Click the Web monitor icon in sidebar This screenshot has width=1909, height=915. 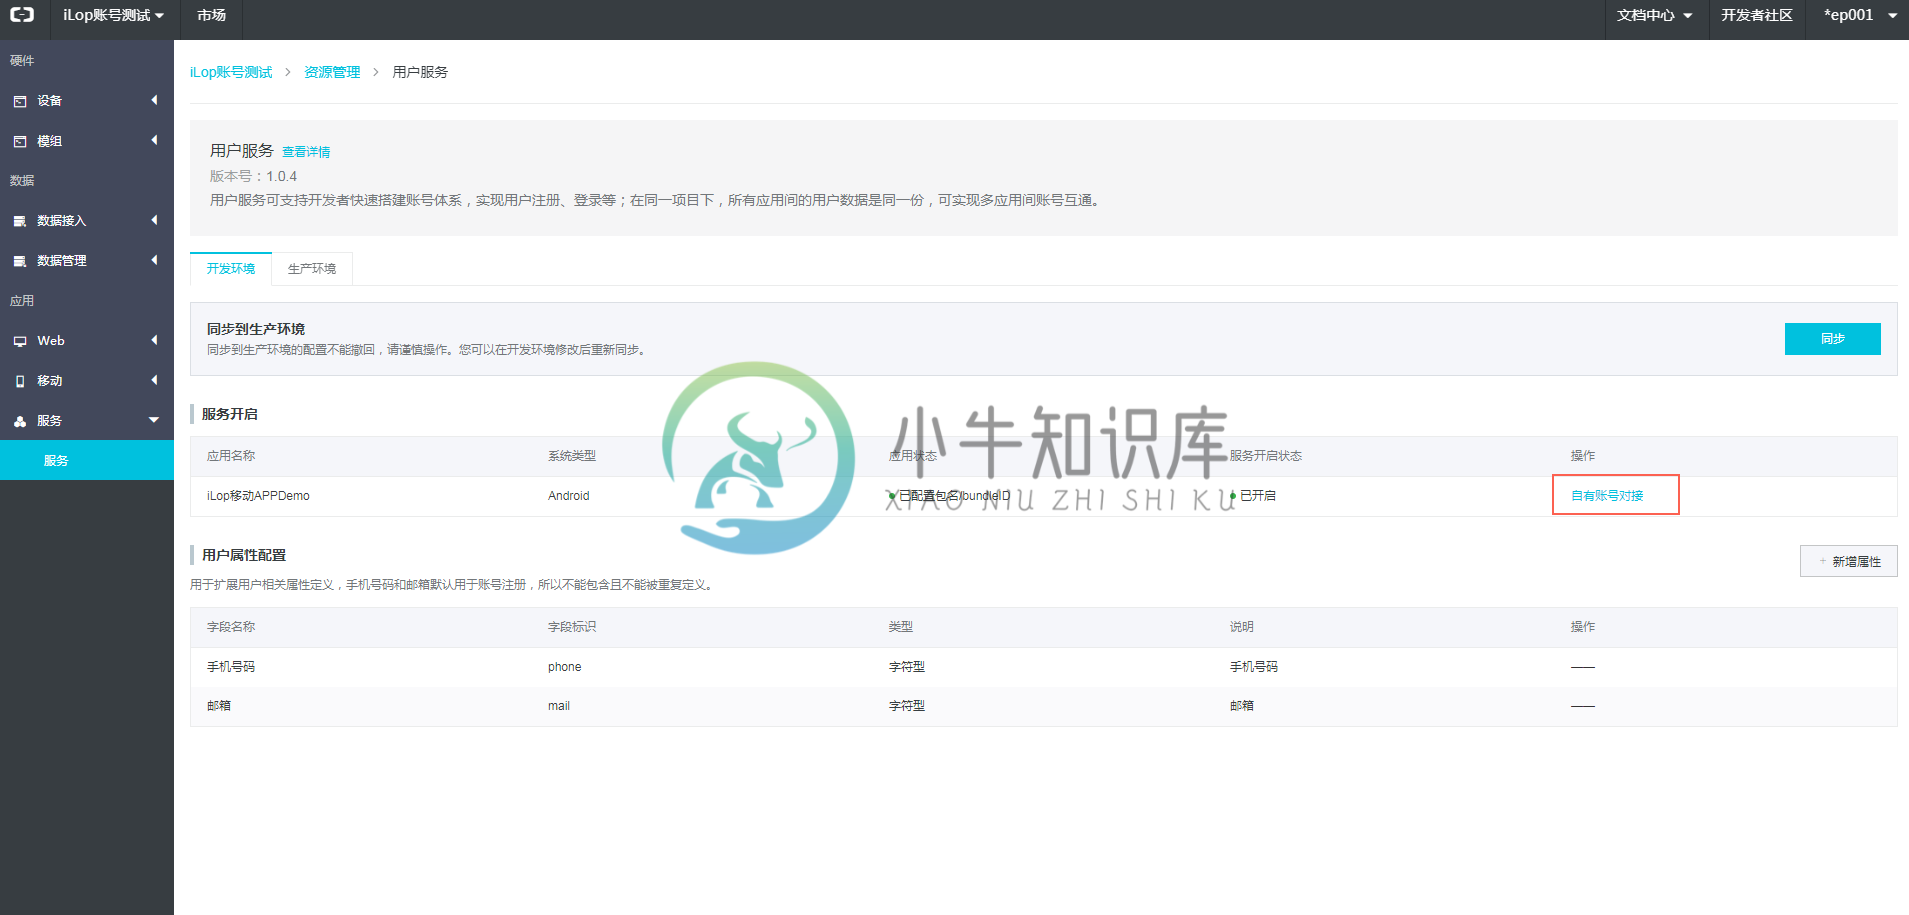point(20,341)
